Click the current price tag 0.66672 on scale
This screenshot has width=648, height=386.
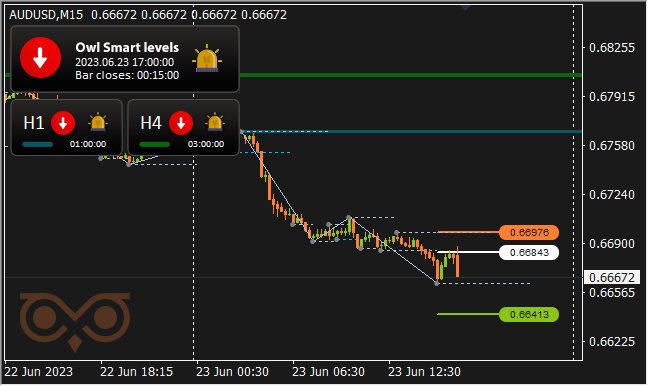point(612,277)
